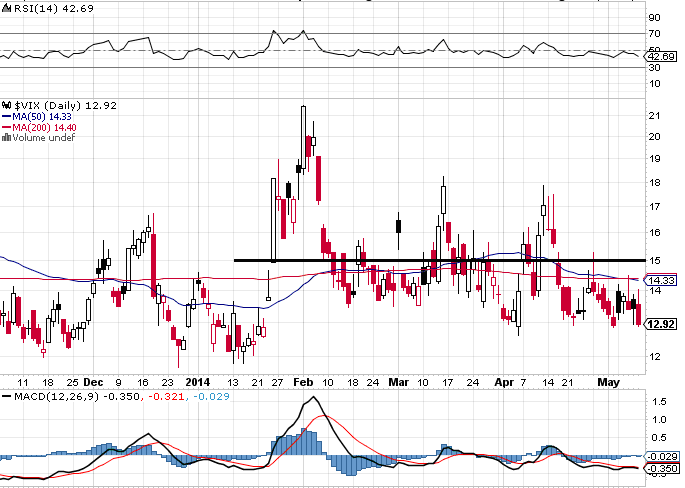This screenshot has width=685, height=488.
Task: Click the 90 label on RSI axis
Action: [654, 17]
